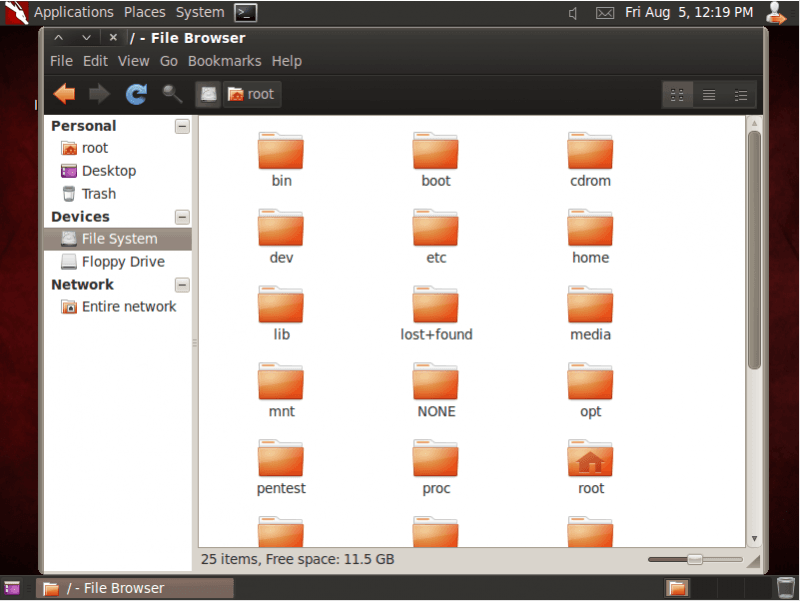
Task: Adjust the zoom slider in status bar
Action: coord(695,560)
